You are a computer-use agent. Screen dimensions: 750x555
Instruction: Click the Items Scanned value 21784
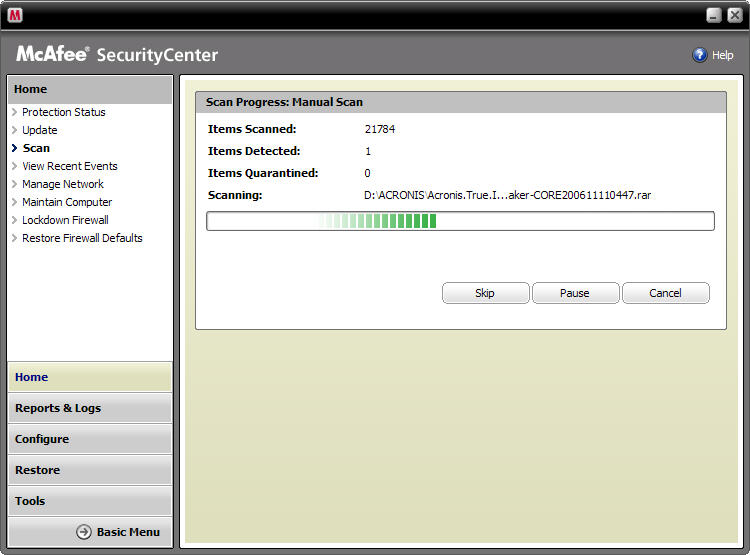coord(380,129)
